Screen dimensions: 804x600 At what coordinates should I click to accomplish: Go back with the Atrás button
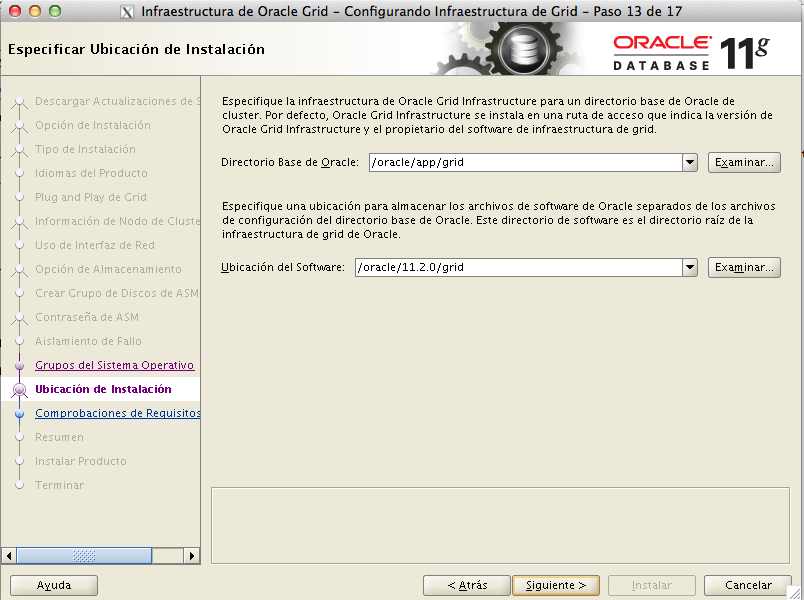(x=466, y=585)
